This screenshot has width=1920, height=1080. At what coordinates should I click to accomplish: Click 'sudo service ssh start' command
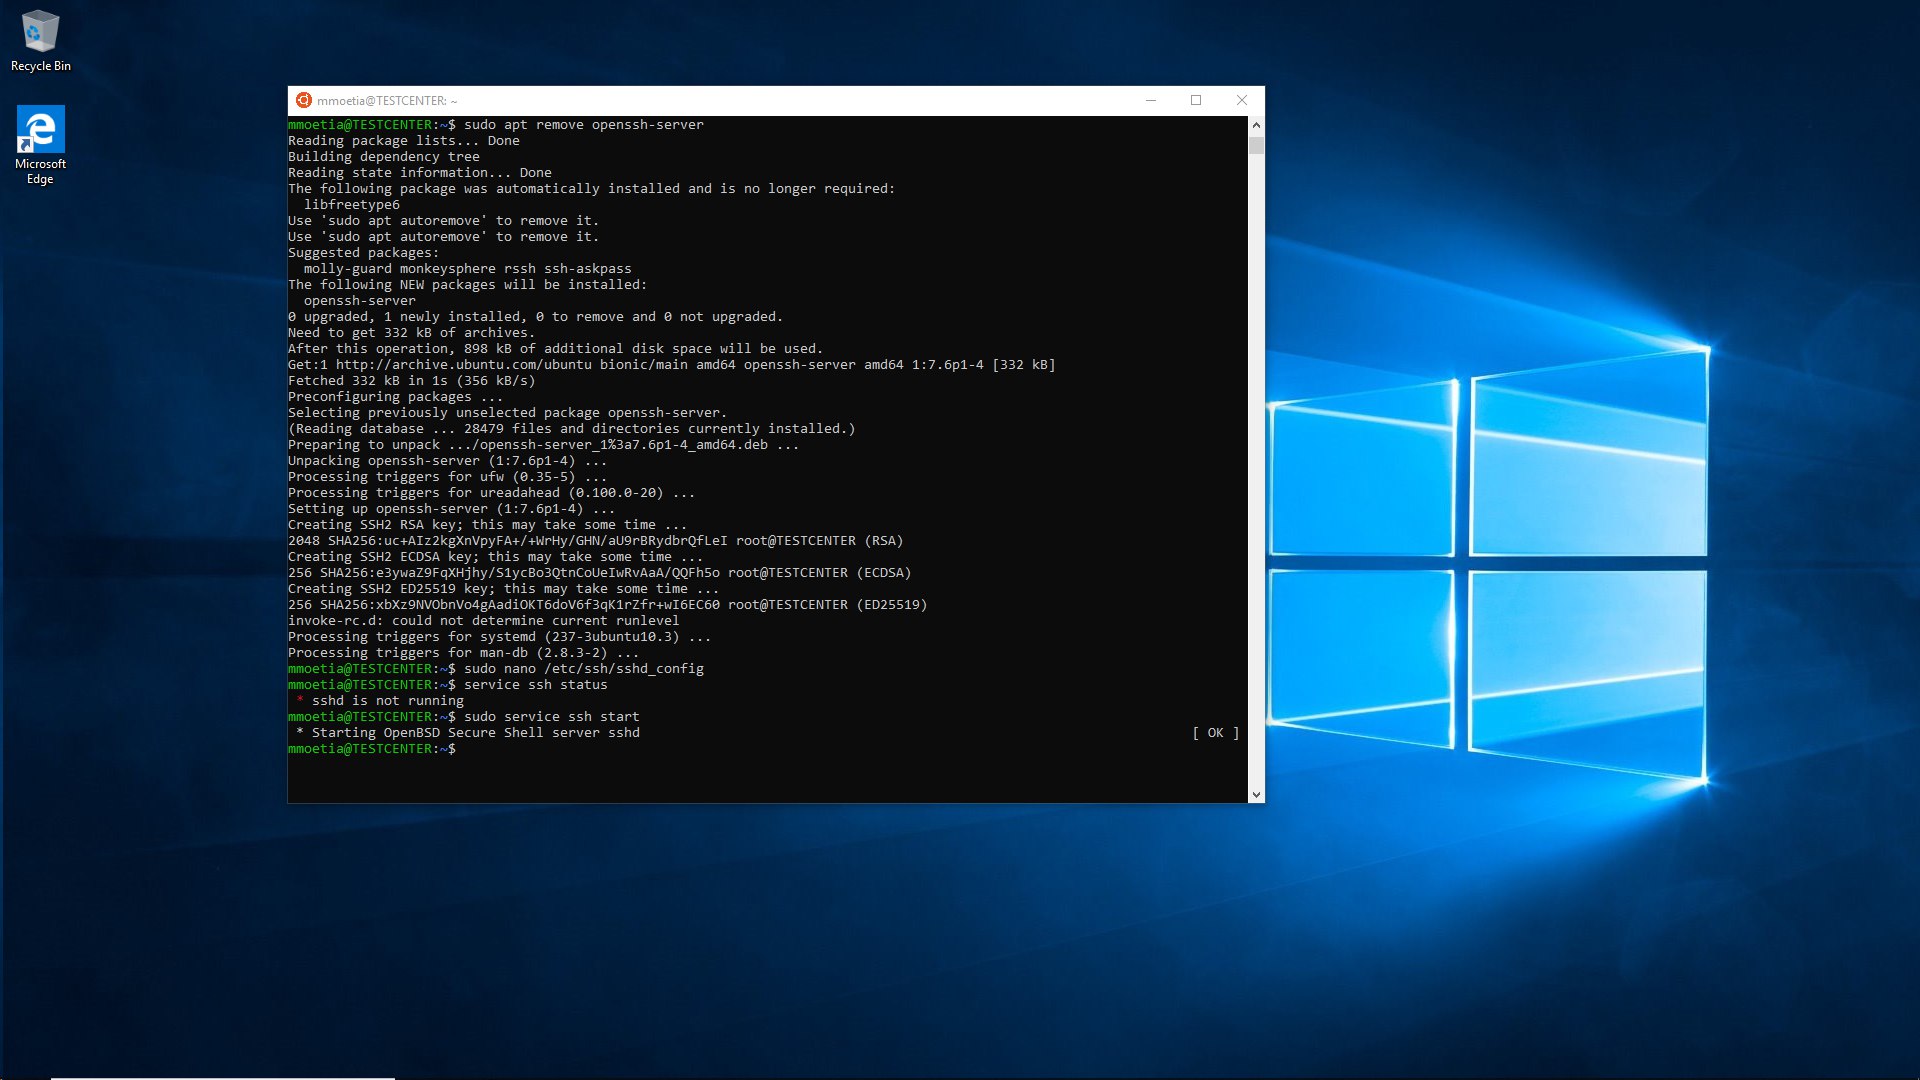pyautogui.click(x=552, y=717)
